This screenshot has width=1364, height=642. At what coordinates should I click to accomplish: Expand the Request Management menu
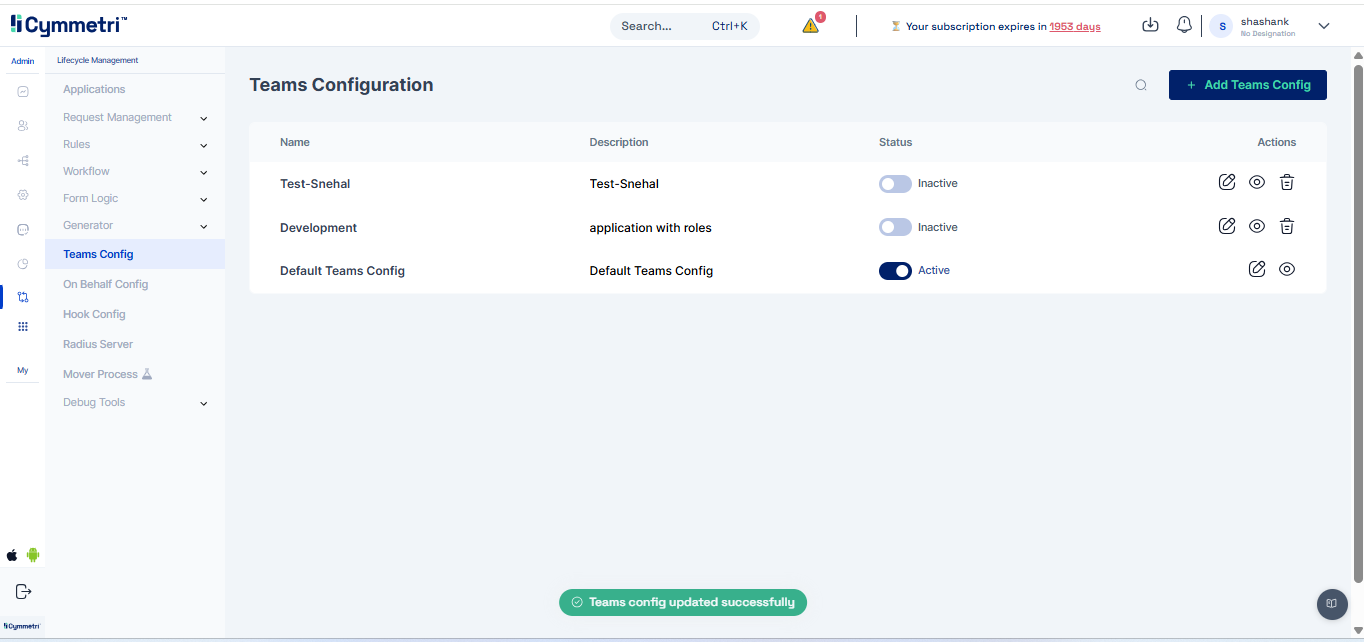[x=135, y=117]
